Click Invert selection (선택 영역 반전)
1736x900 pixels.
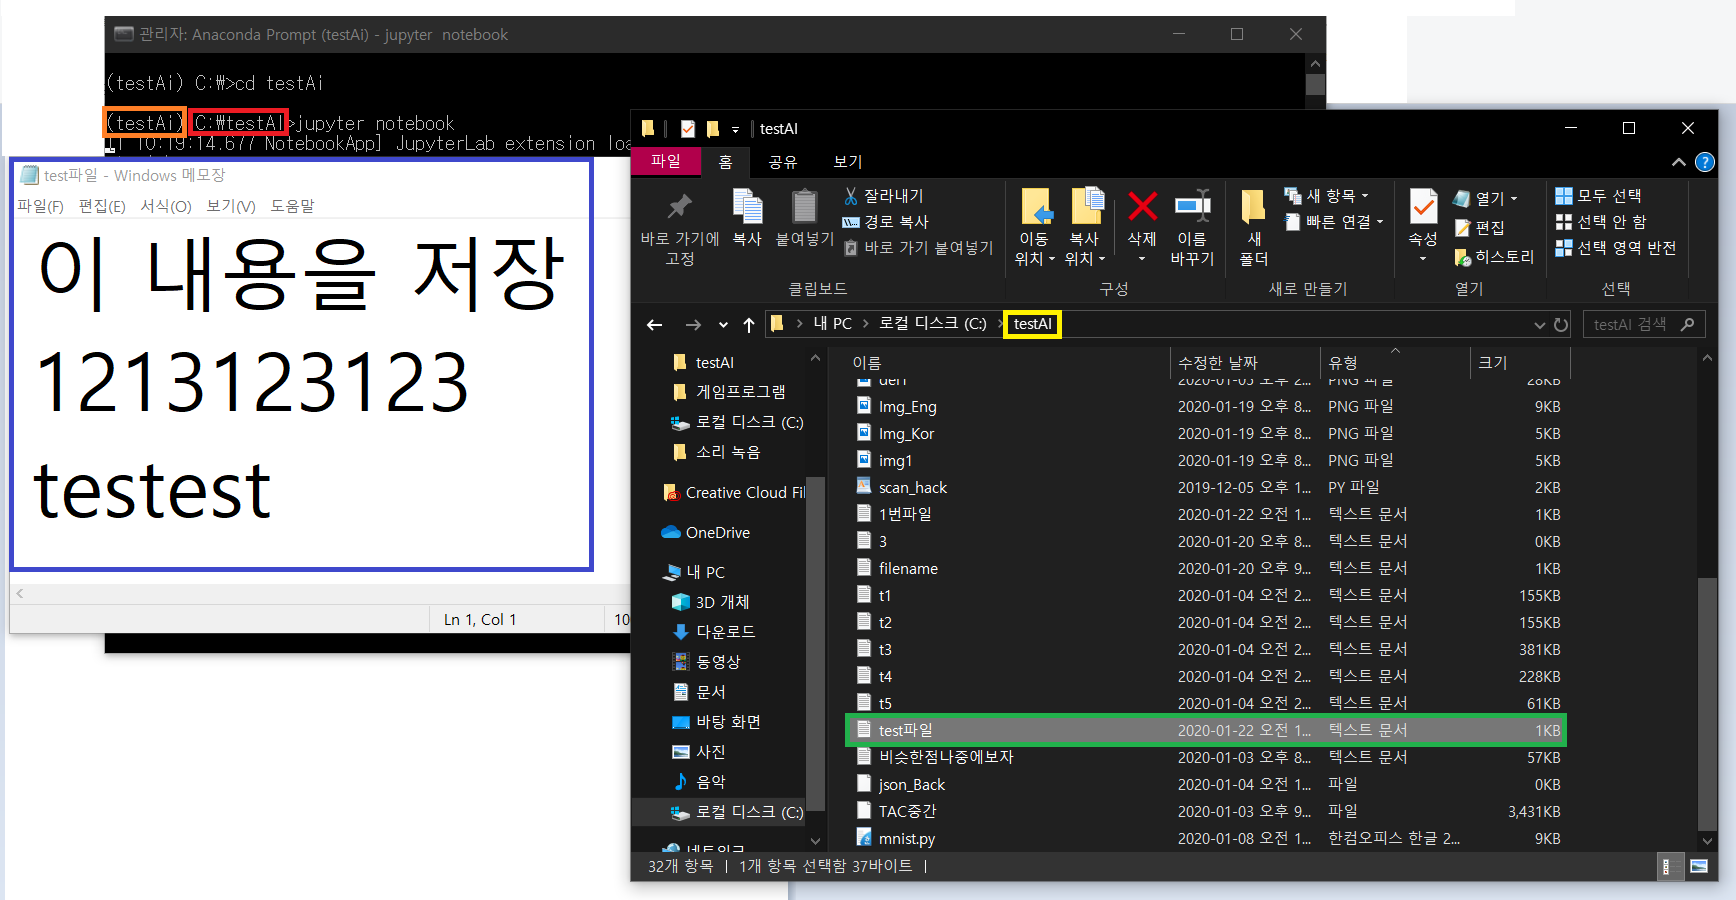click(x=1615, y=248)
